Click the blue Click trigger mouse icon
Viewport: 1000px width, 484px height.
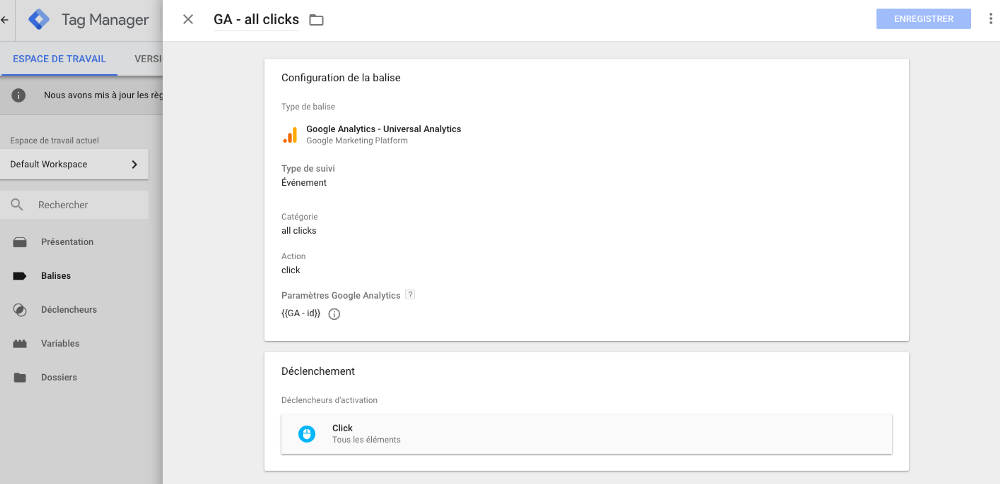click(307, 434)
